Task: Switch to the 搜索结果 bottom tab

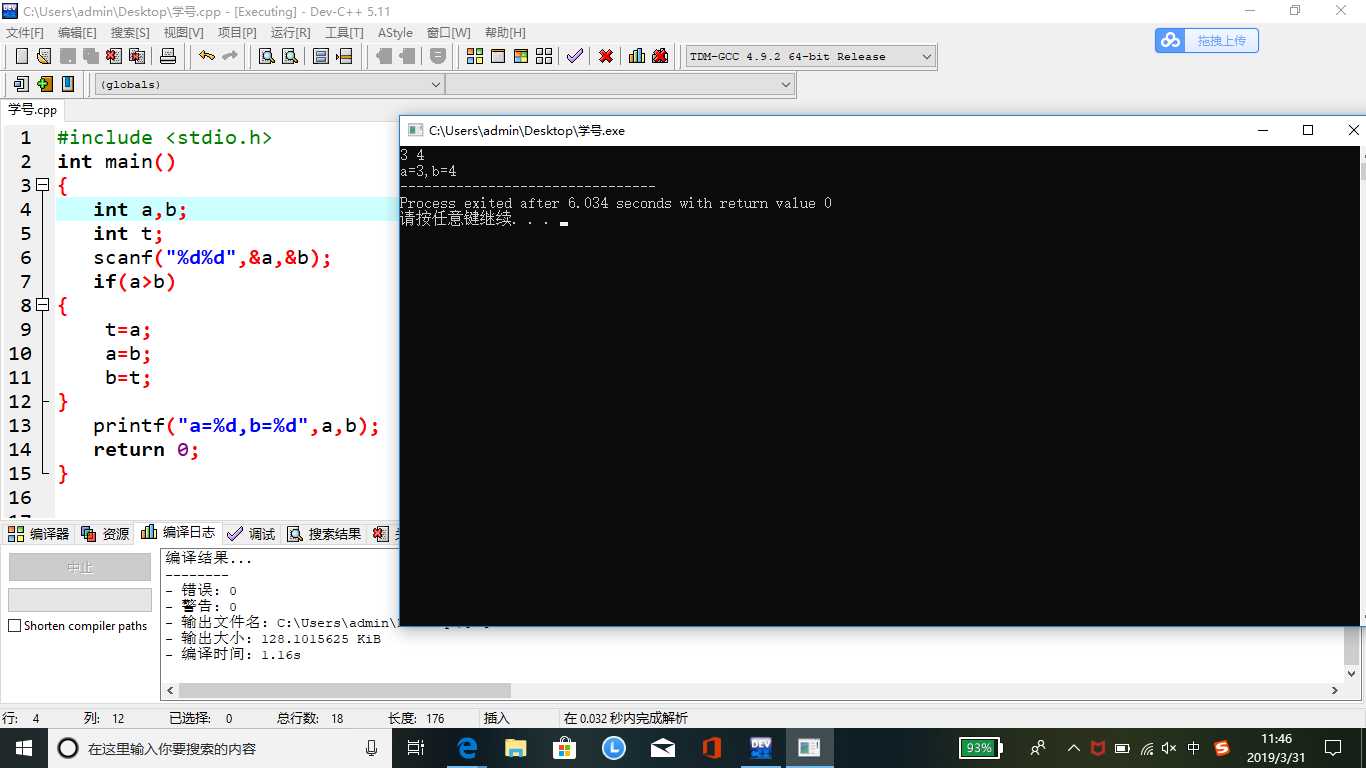Action: click(324, 534)
